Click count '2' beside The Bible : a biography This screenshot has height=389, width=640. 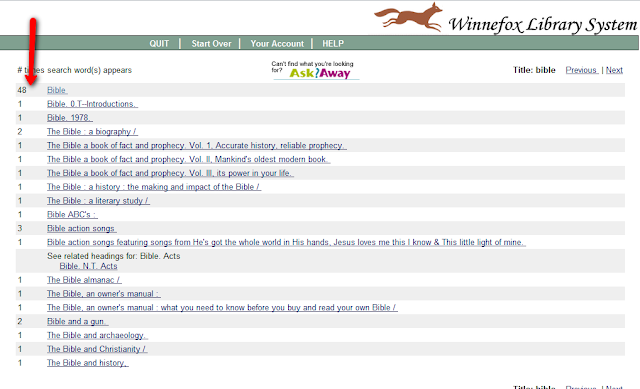click(19, 132)
